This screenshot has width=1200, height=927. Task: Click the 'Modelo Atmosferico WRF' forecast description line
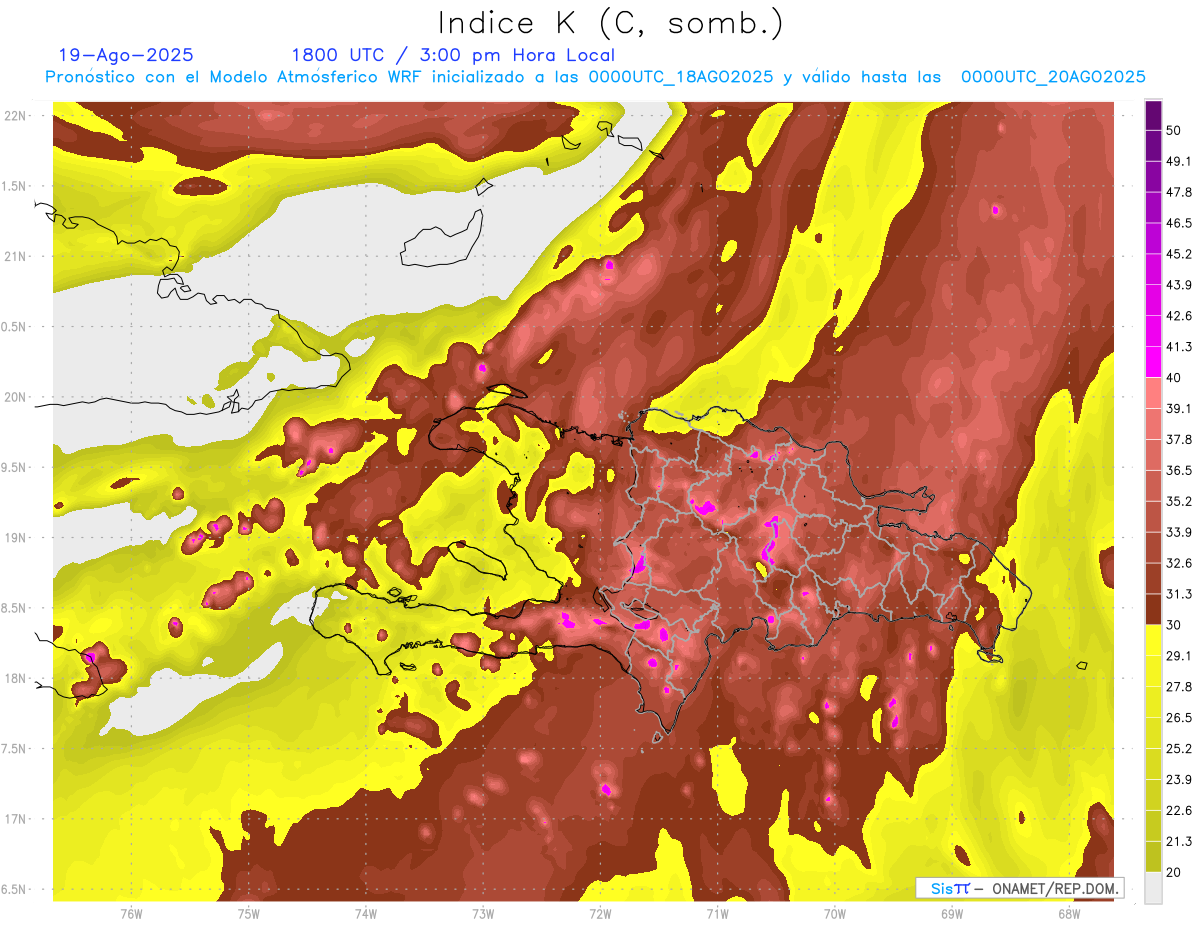point(595,77)
